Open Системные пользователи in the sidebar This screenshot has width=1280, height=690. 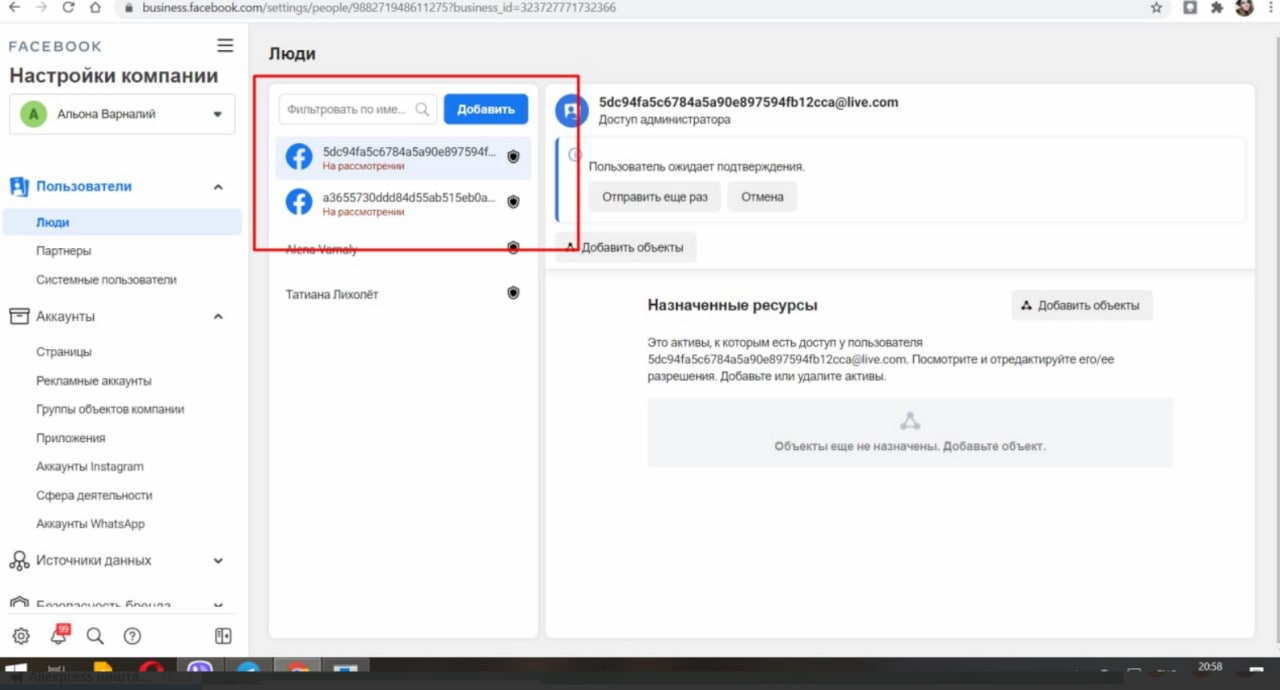106,280
